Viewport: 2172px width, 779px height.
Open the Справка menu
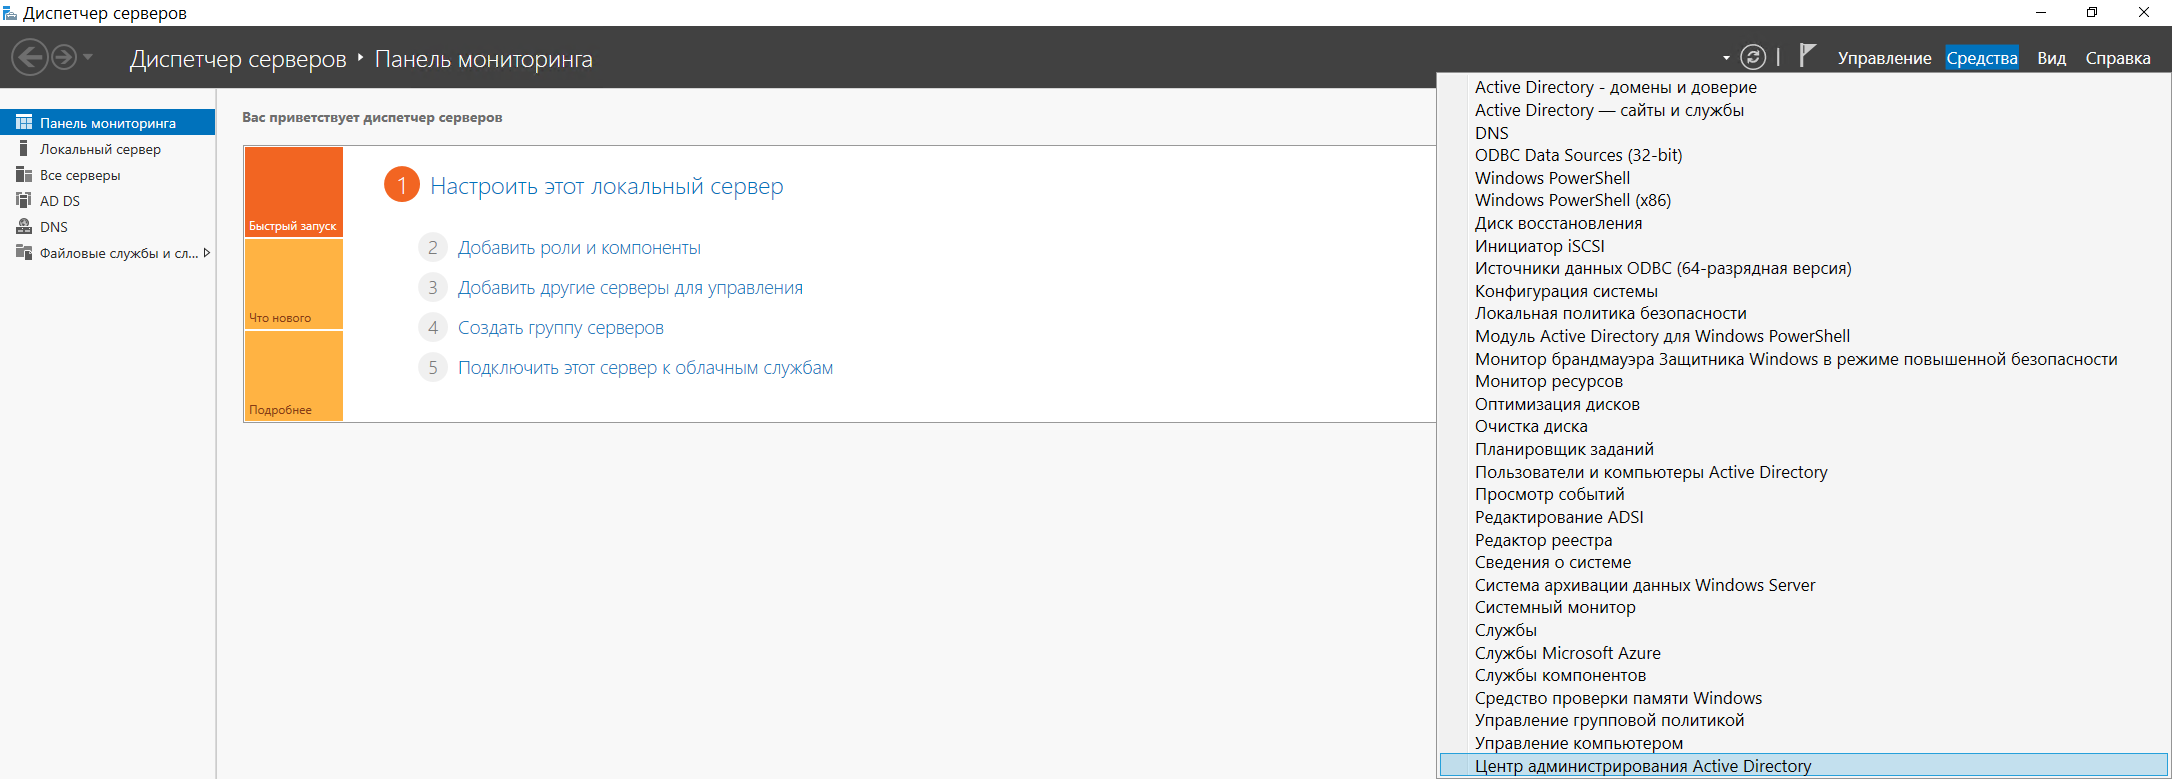click(x=2117, y=58)
